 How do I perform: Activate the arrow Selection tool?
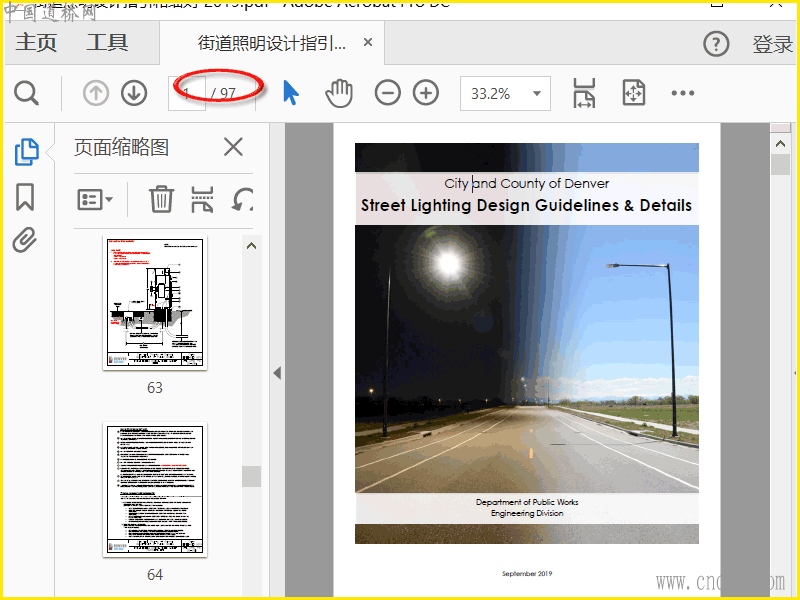click(x=291, y=93)
